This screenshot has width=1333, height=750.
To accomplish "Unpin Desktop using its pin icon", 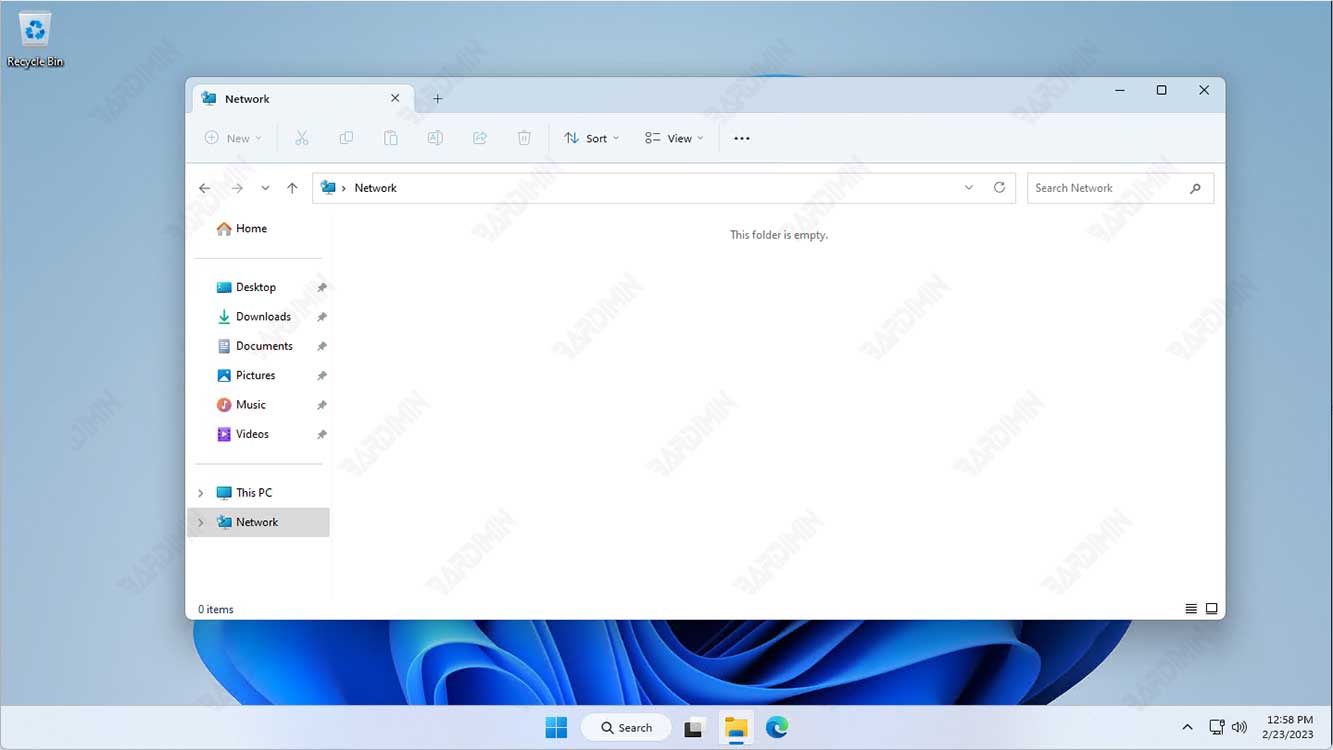I will coord(322,288).
